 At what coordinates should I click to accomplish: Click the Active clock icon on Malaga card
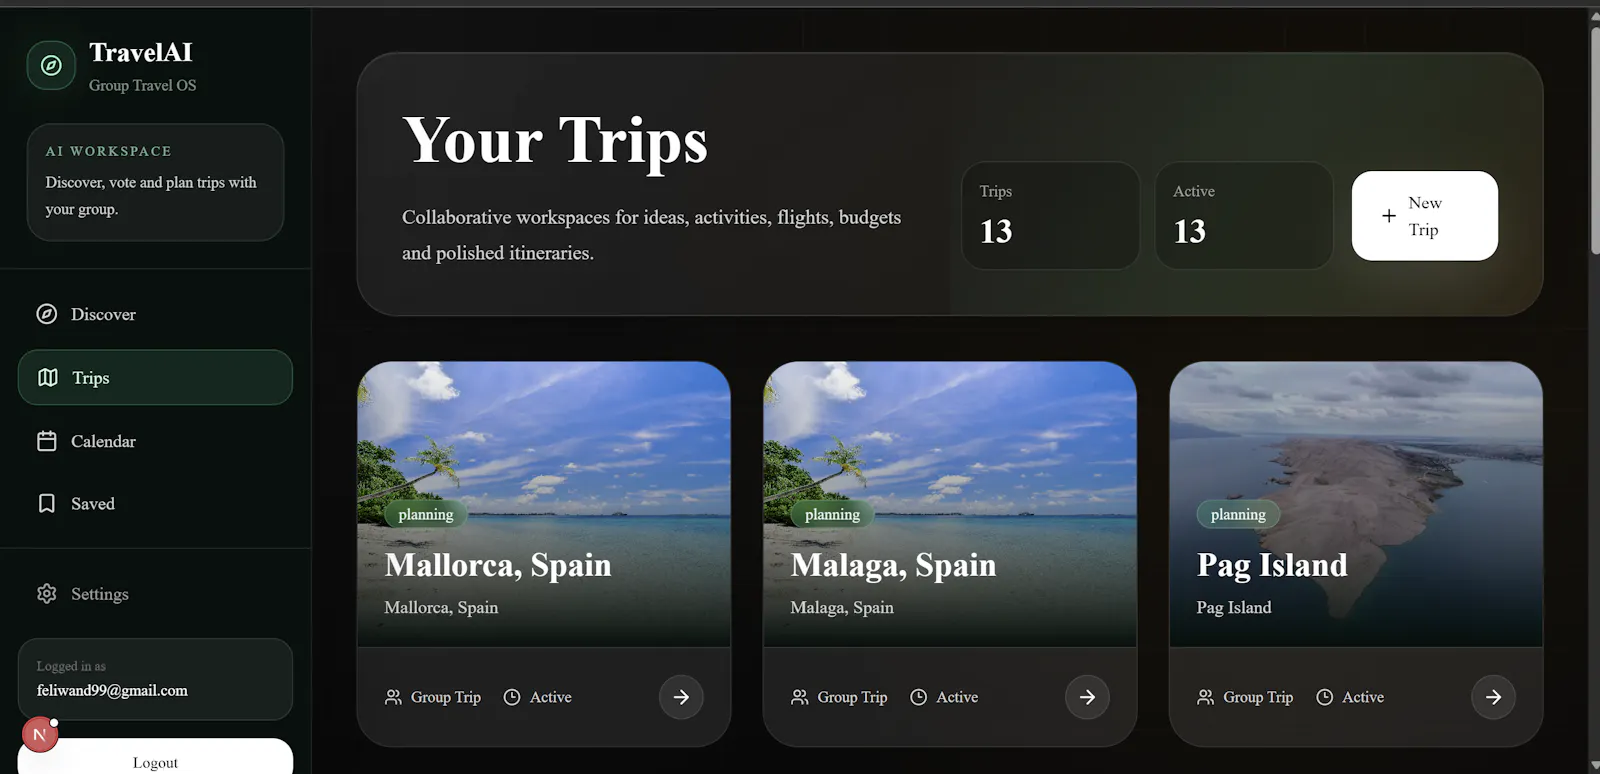tap(918, 697)
